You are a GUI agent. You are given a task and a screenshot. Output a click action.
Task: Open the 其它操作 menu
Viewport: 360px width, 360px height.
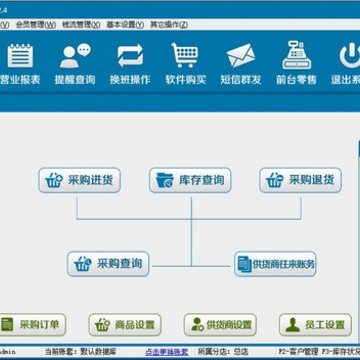pos(169,25)
